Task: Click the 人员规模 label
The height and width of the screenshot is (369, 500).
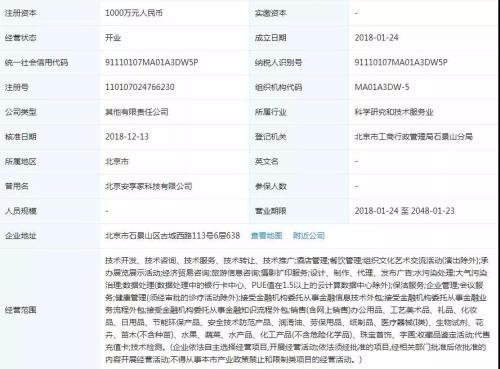Action: click(x=21, y=211)
